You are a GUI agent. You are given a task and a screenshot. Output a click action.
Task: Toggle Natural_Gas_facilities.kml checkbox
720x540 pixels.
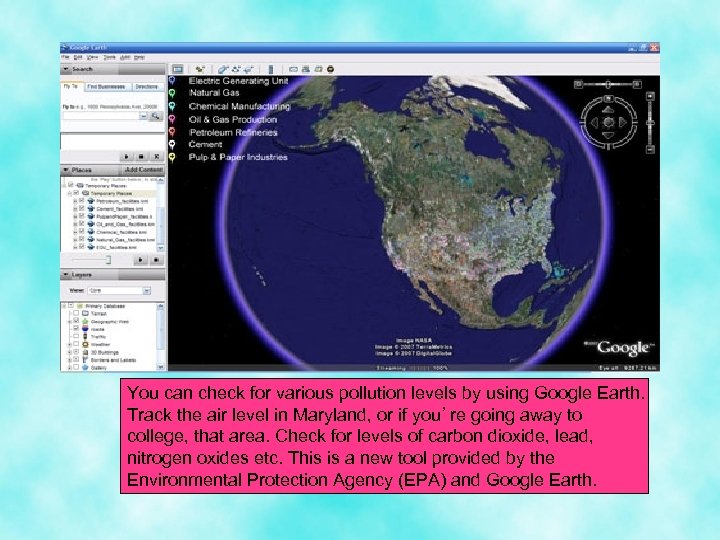point(82,239)
